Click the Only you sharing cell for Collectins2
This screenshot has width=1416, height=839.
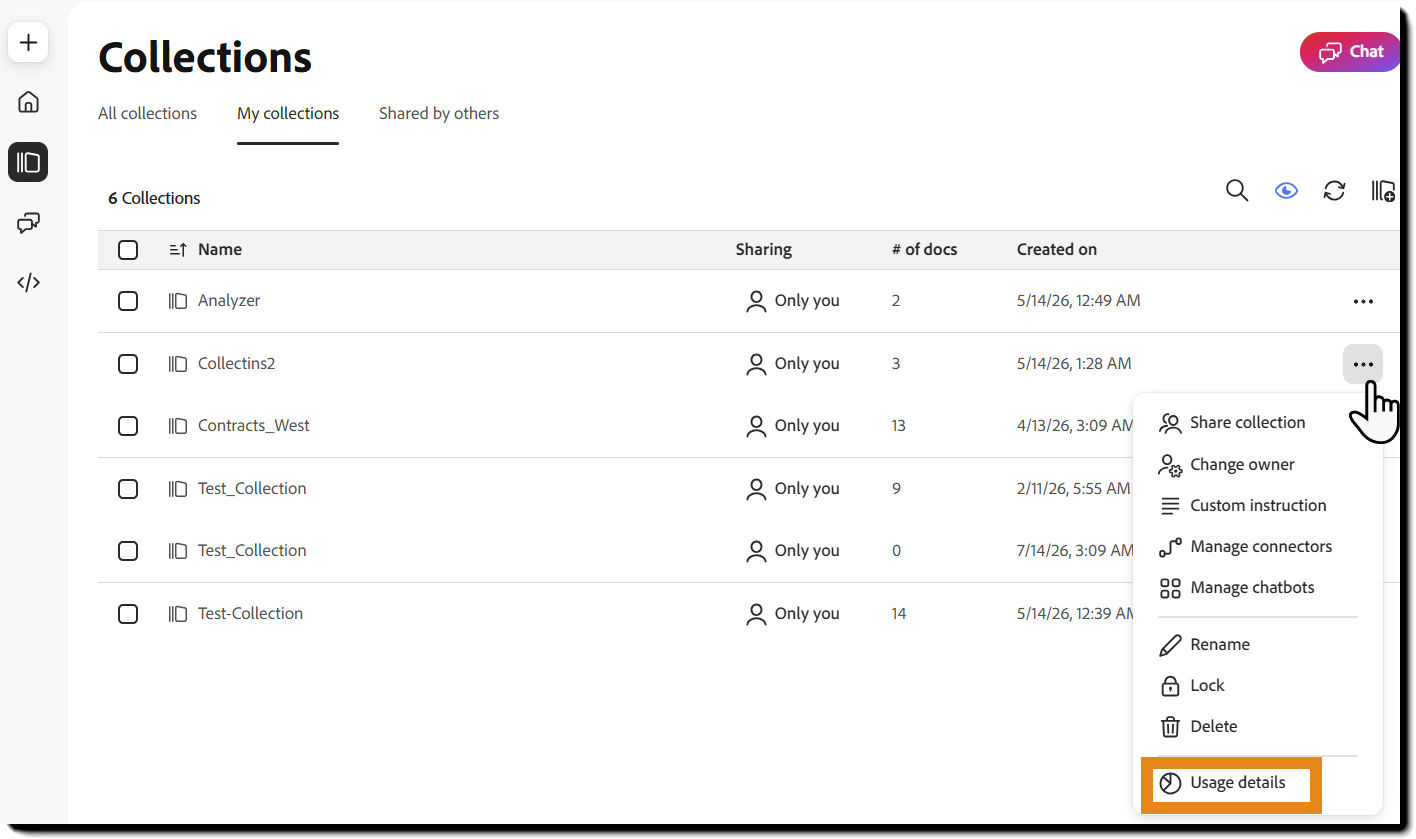[793, 363]
